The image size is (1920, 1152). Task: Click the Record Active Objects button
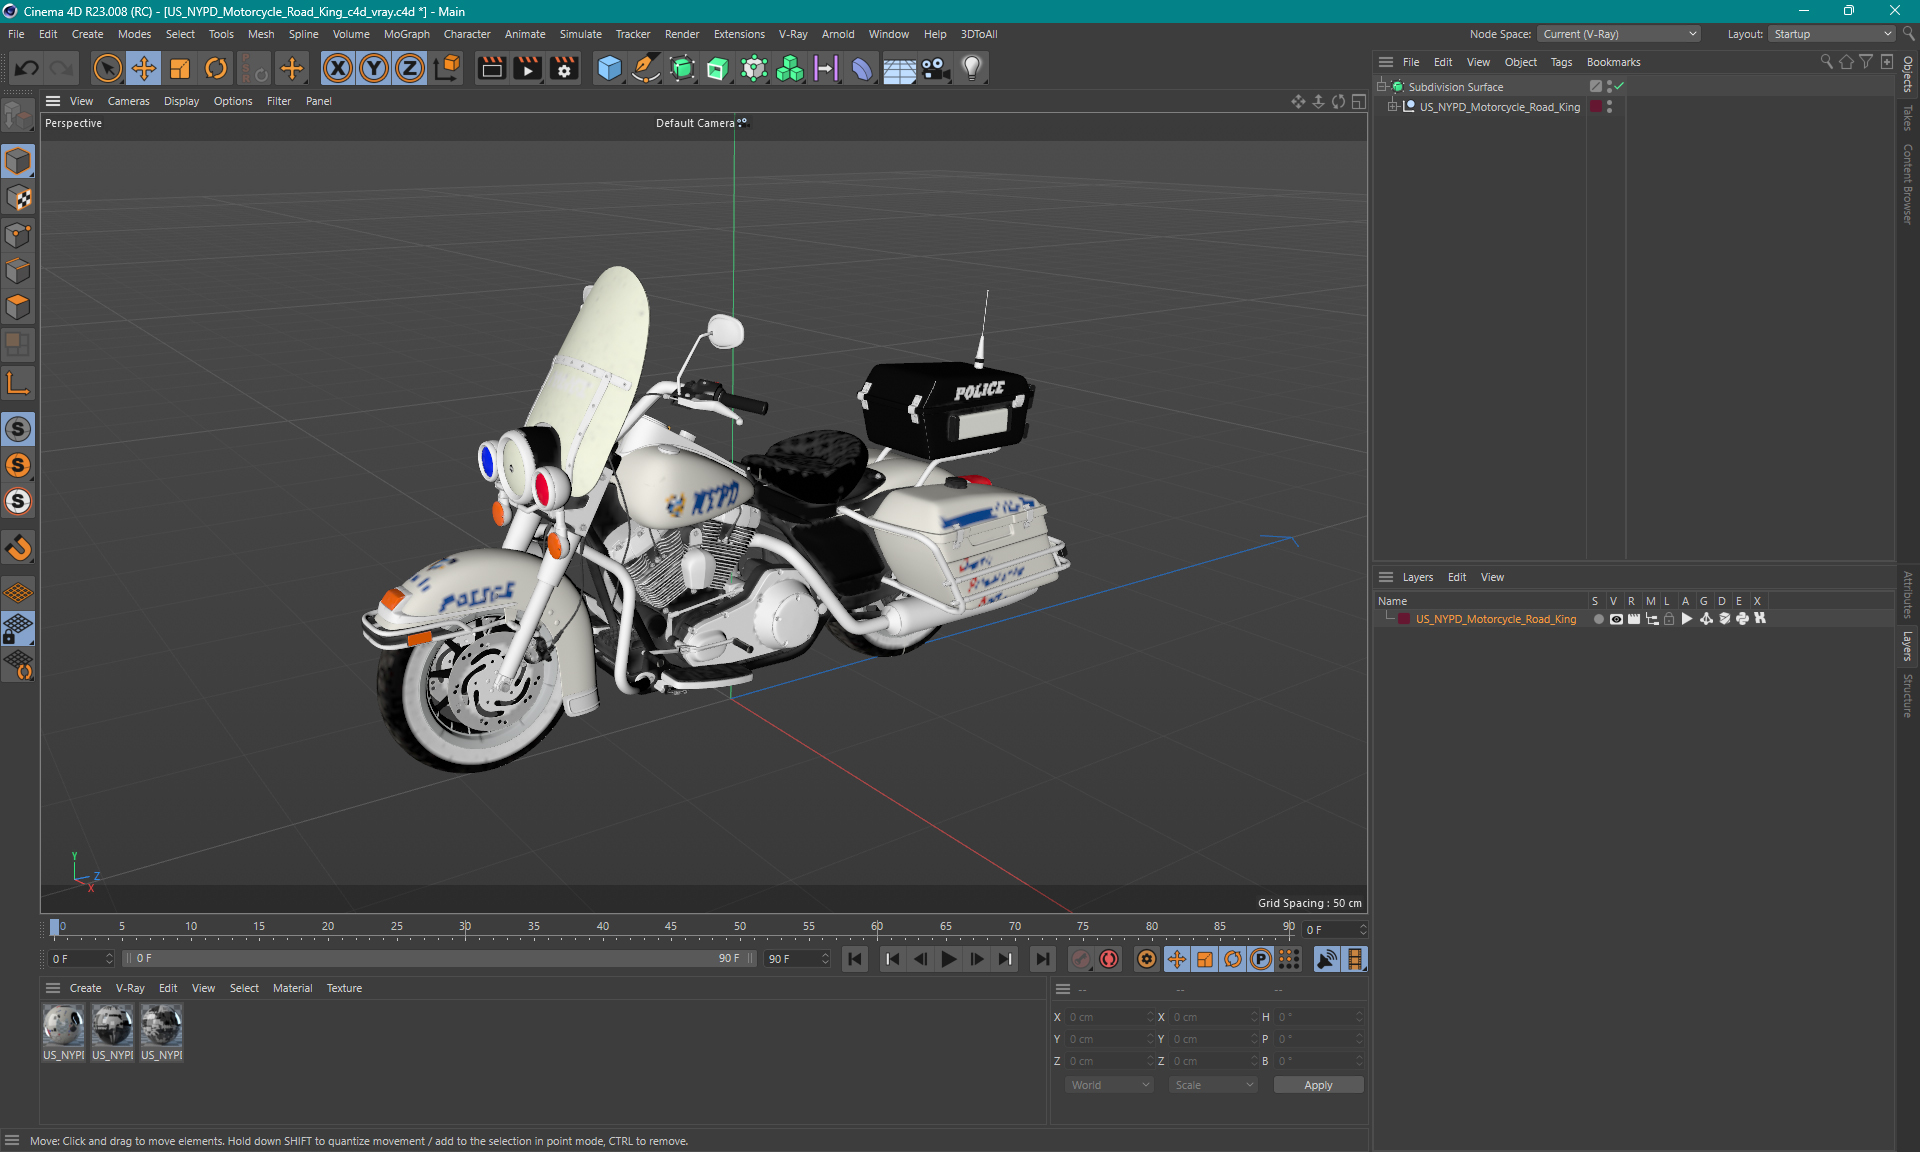[x=1081, y=959]
